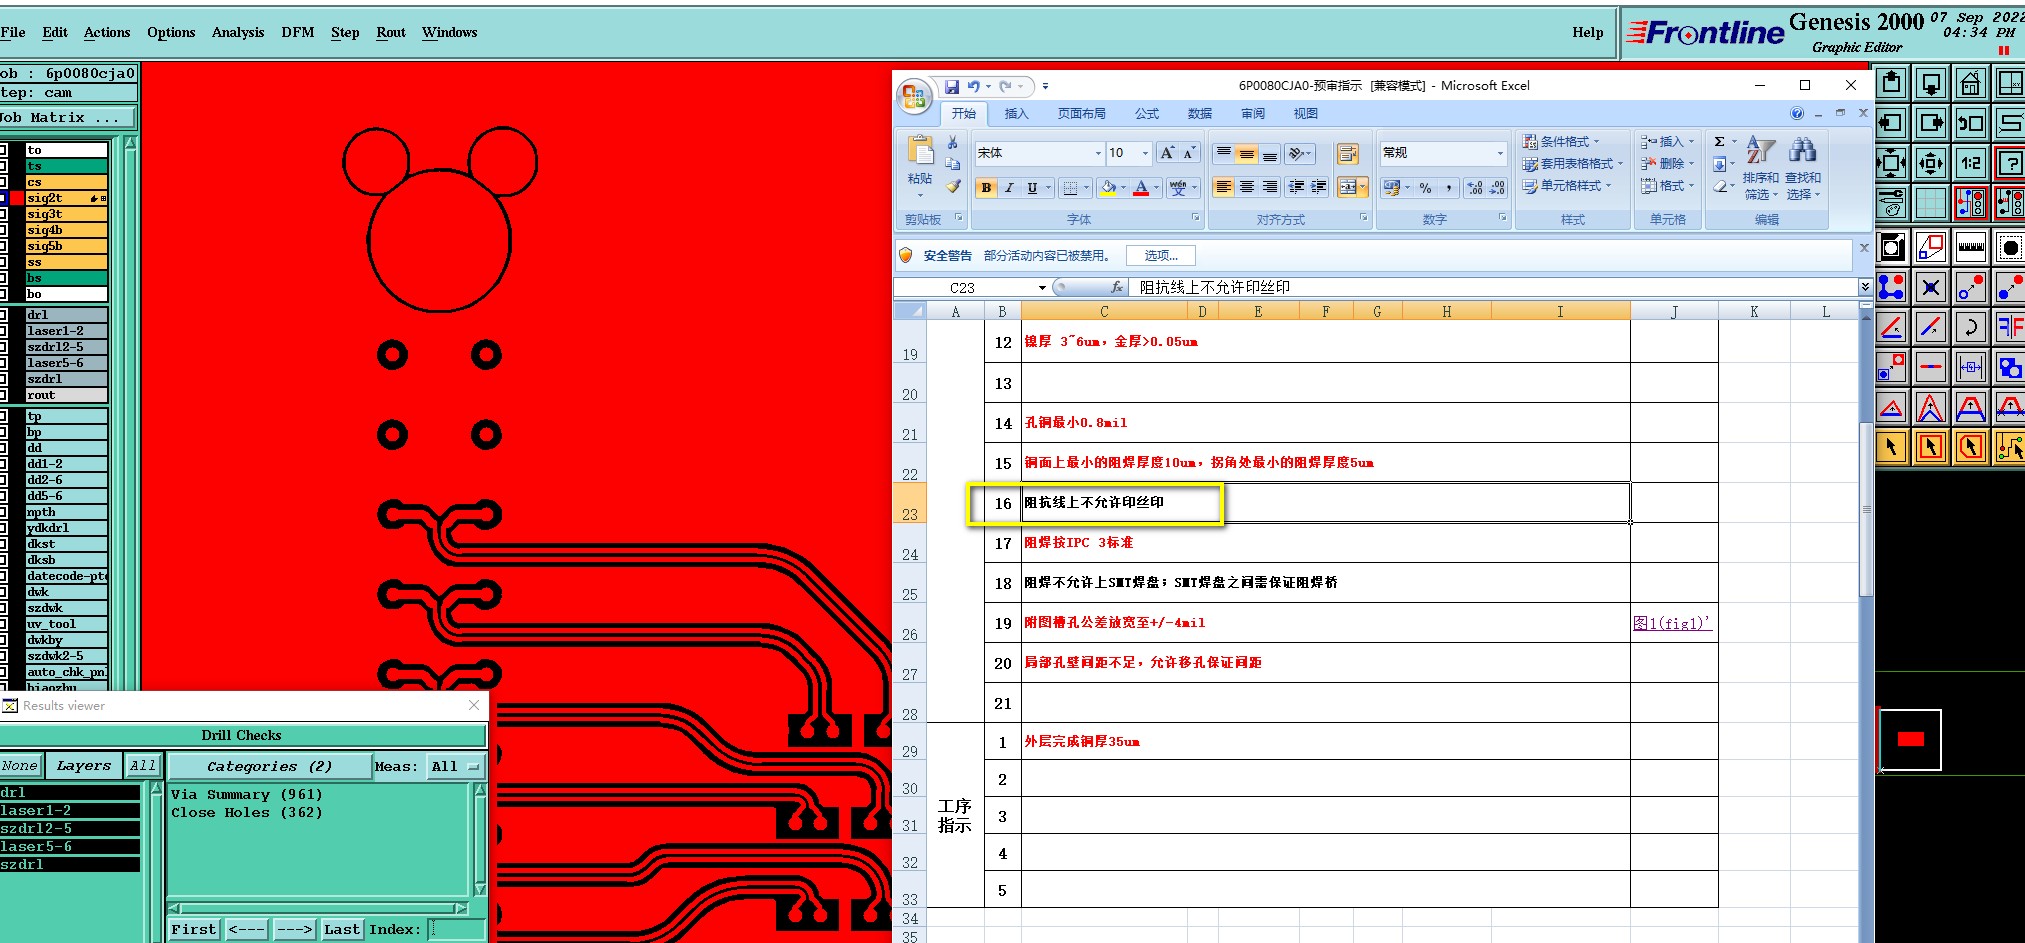This screenshot has height=943, width=2025.
Task: Expand the Excel formula bar
Action: 1865,287
